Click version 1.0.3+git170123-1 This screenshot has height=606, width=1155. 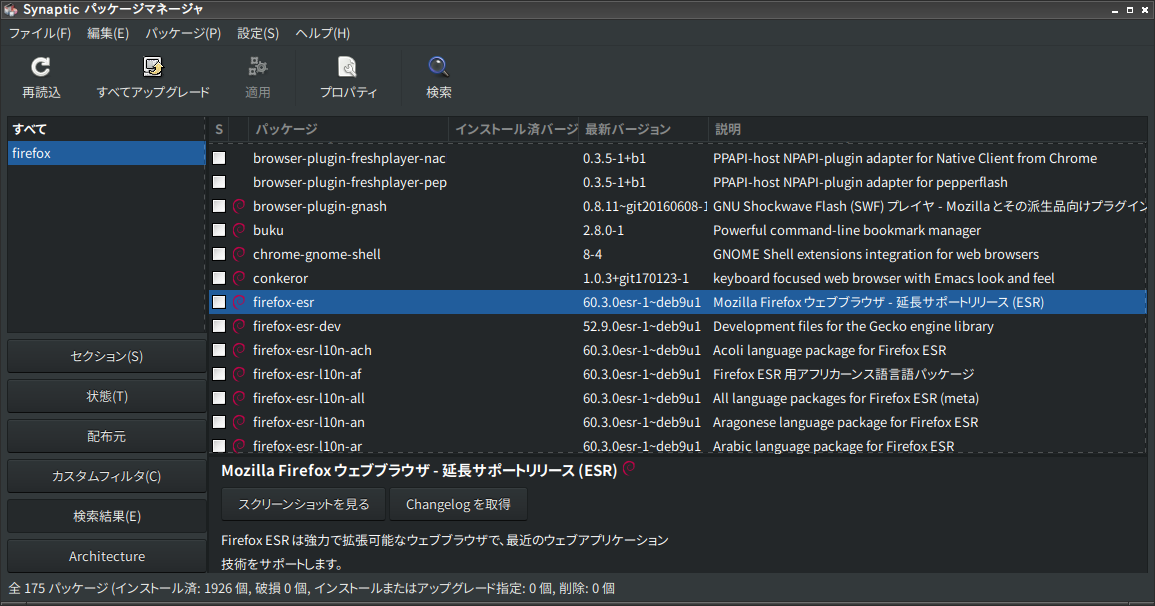click(636, 278)
